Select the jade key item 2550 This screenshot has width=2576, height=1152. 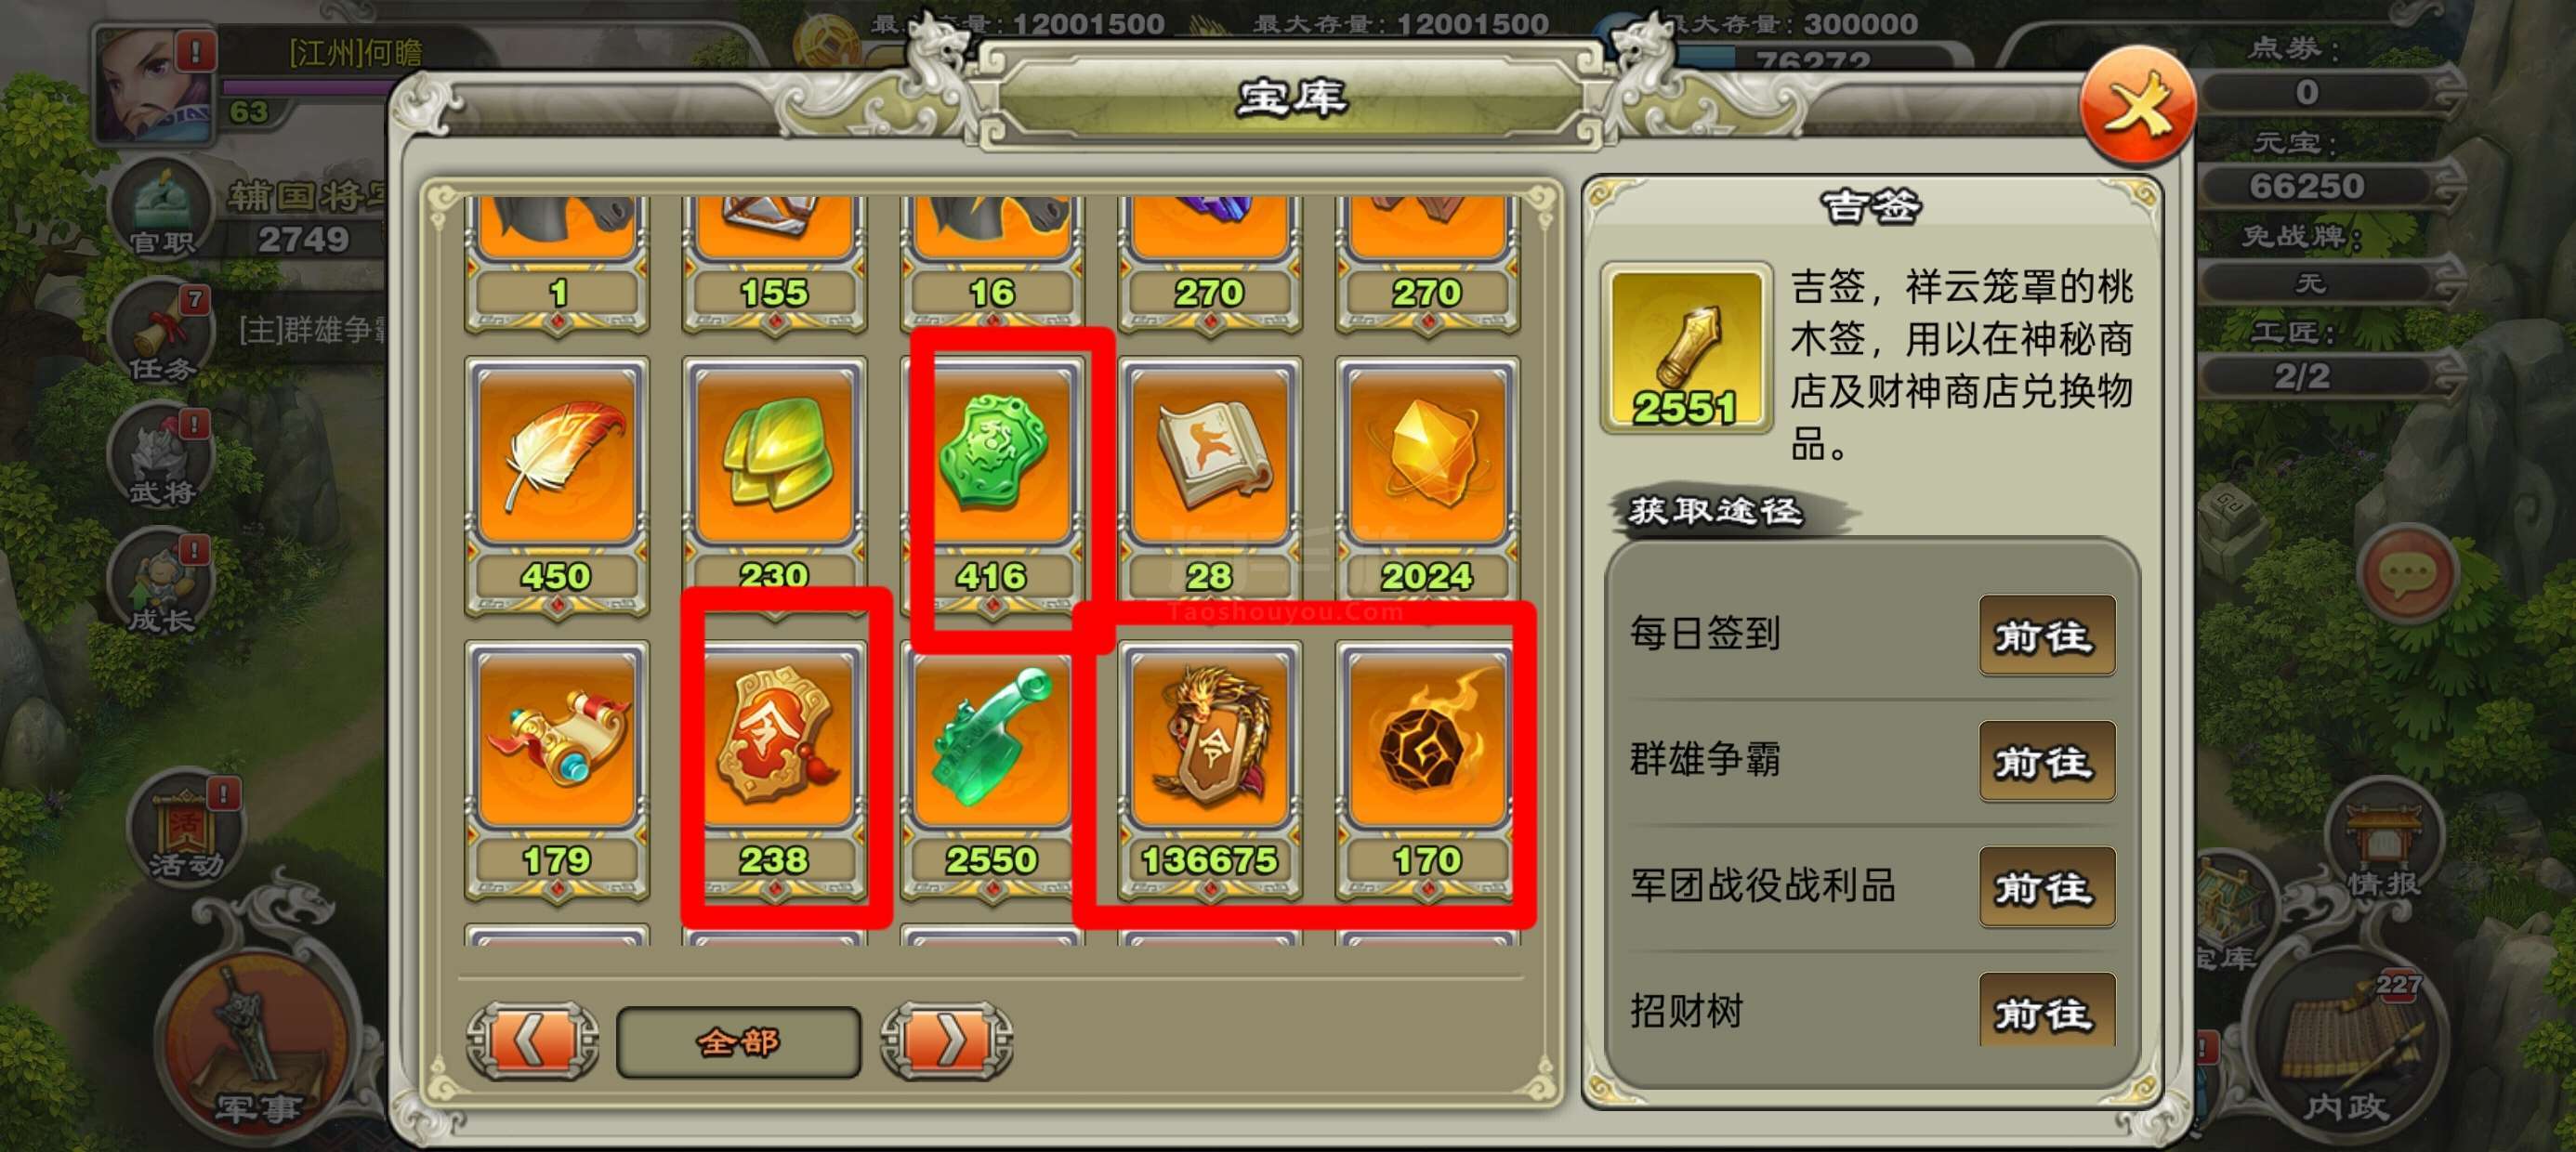click(992, 770)
